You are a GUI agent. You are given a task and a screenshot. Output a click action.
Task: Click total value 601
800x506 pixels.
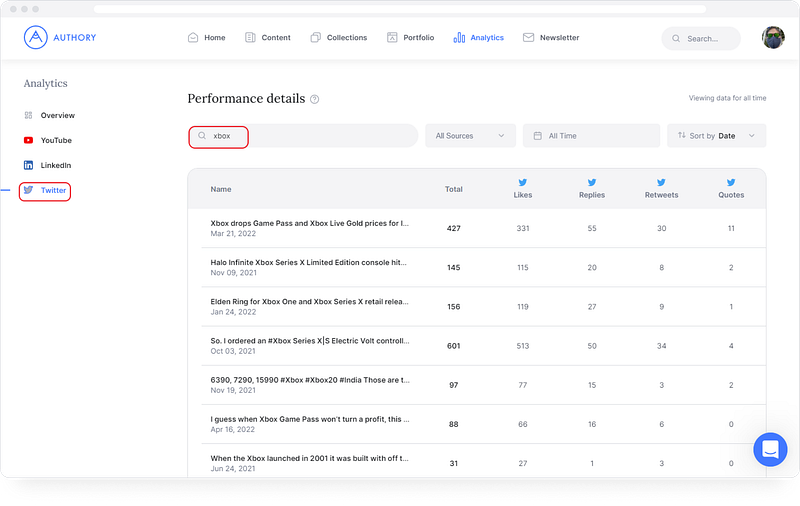point(454,346)
